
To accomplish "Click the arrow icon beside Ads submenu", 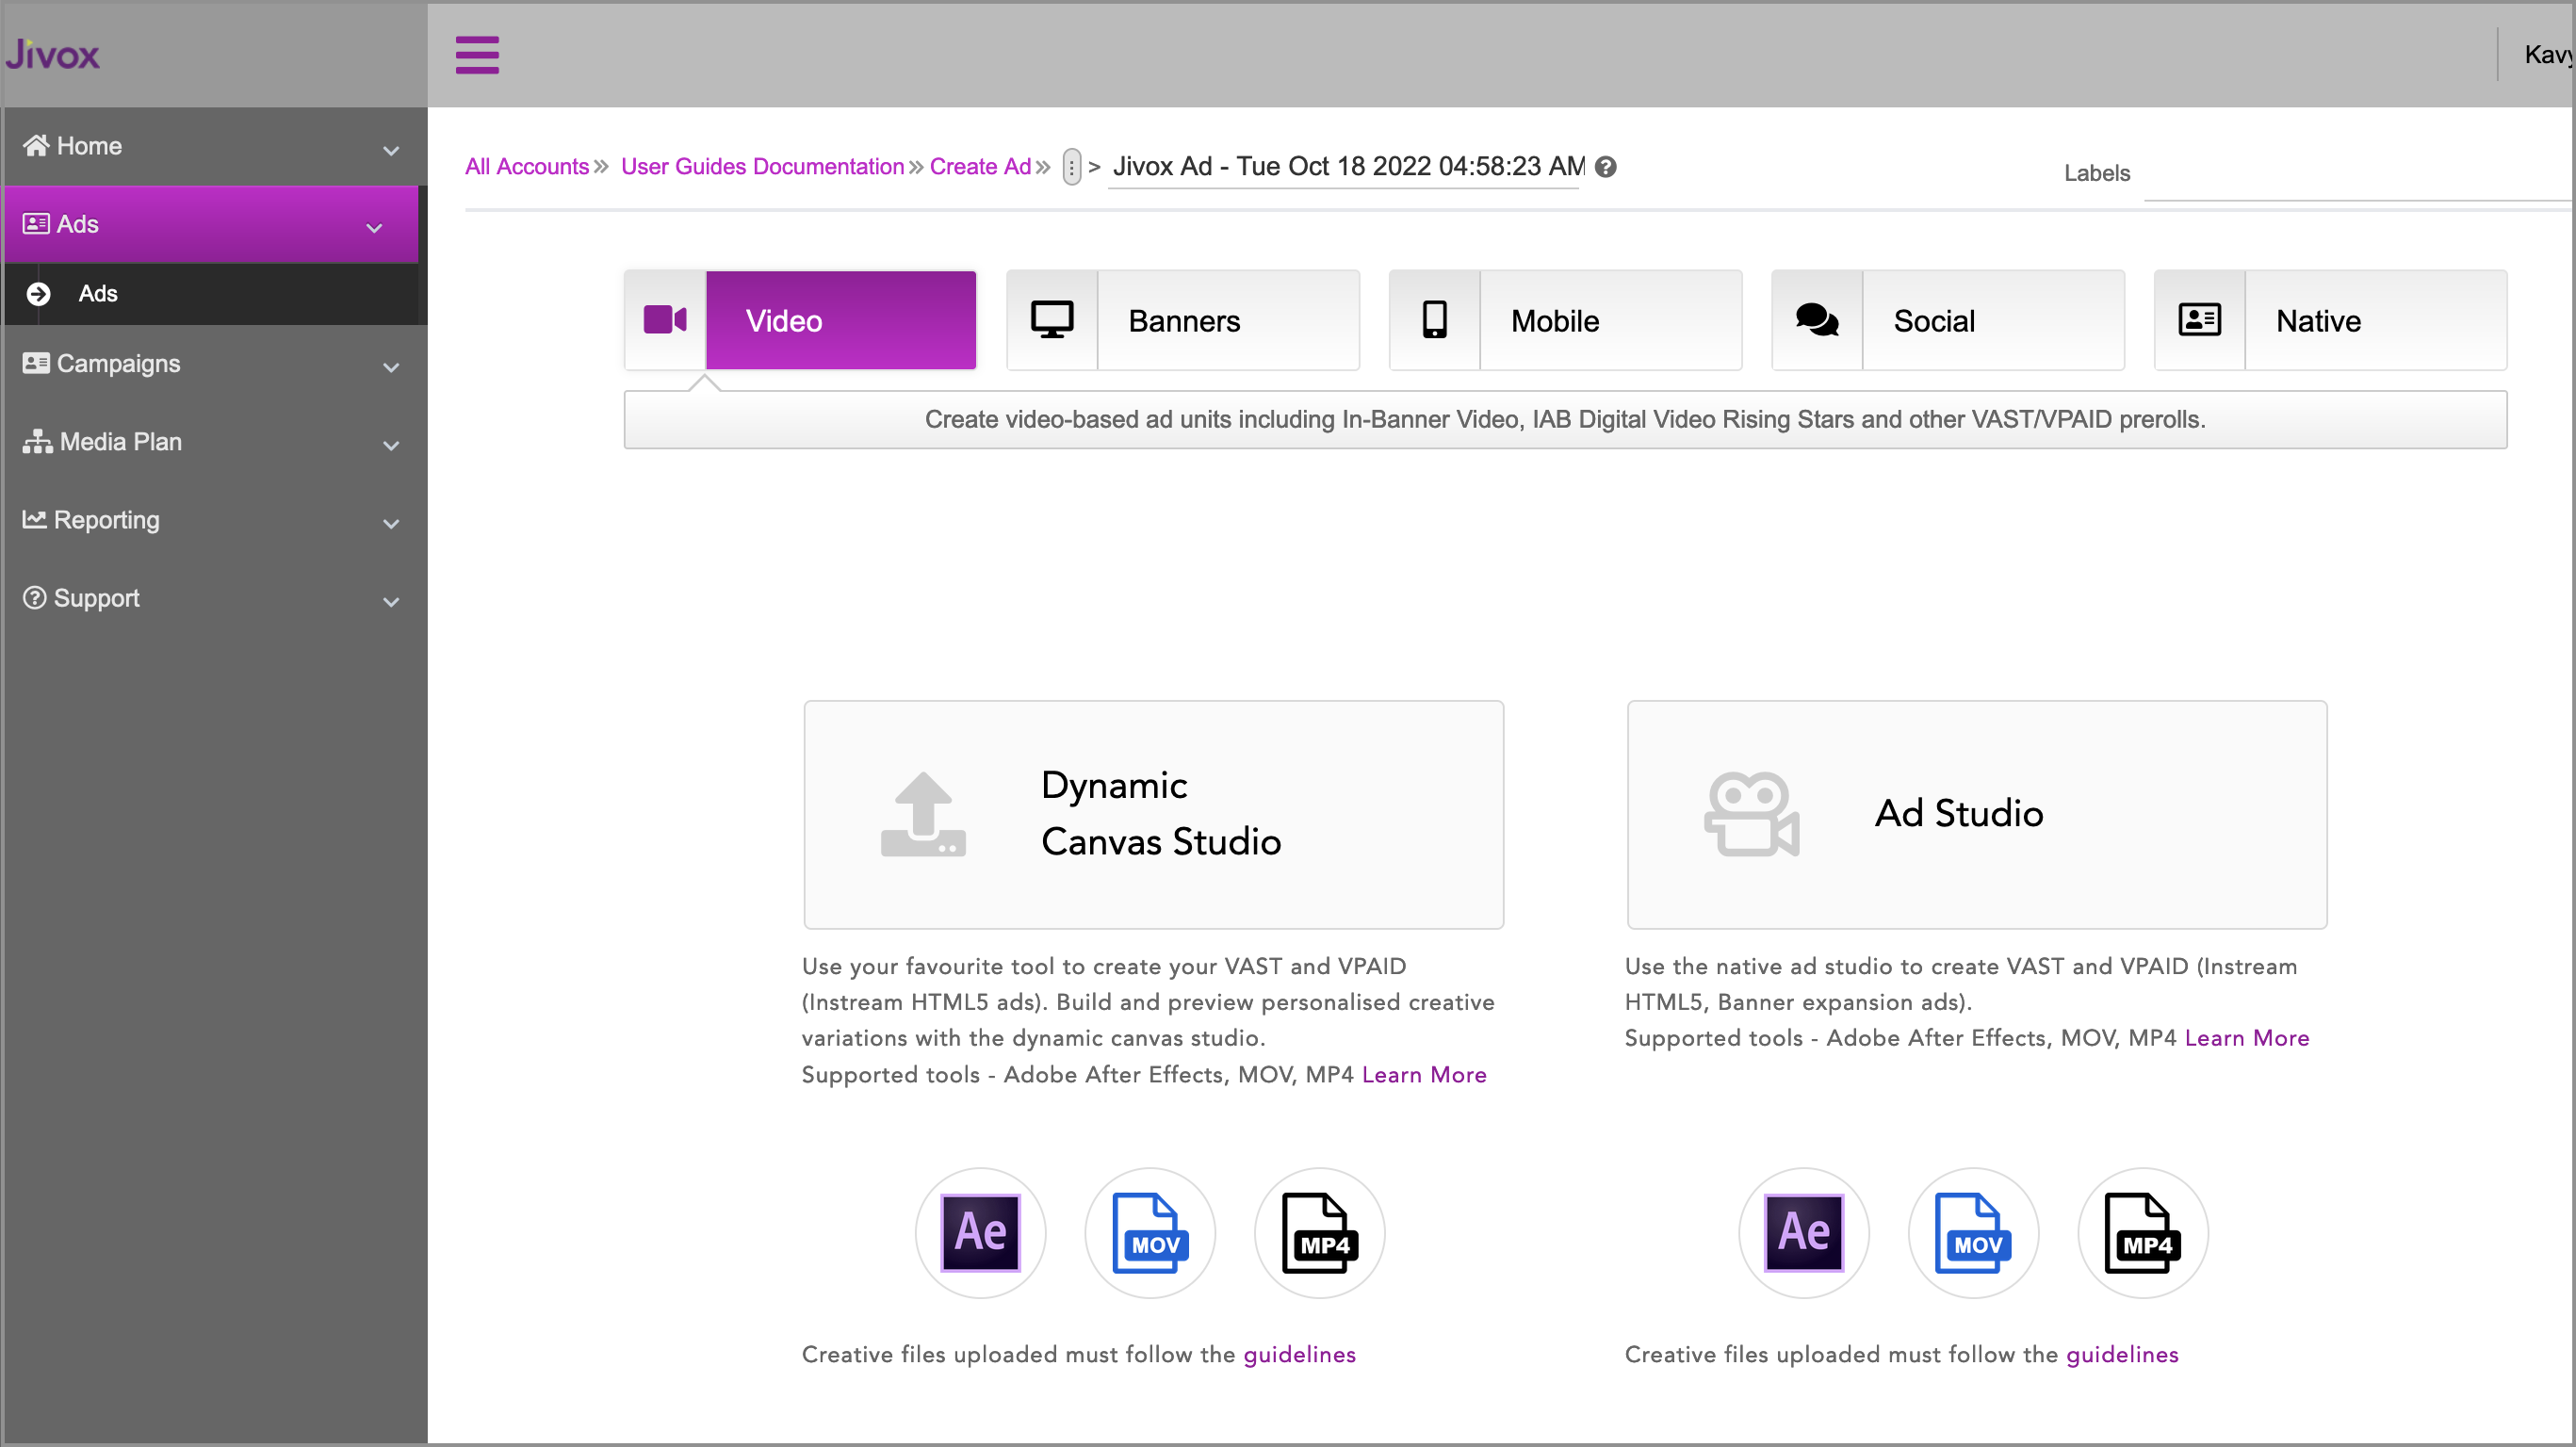I will click(x=38, y=293).
